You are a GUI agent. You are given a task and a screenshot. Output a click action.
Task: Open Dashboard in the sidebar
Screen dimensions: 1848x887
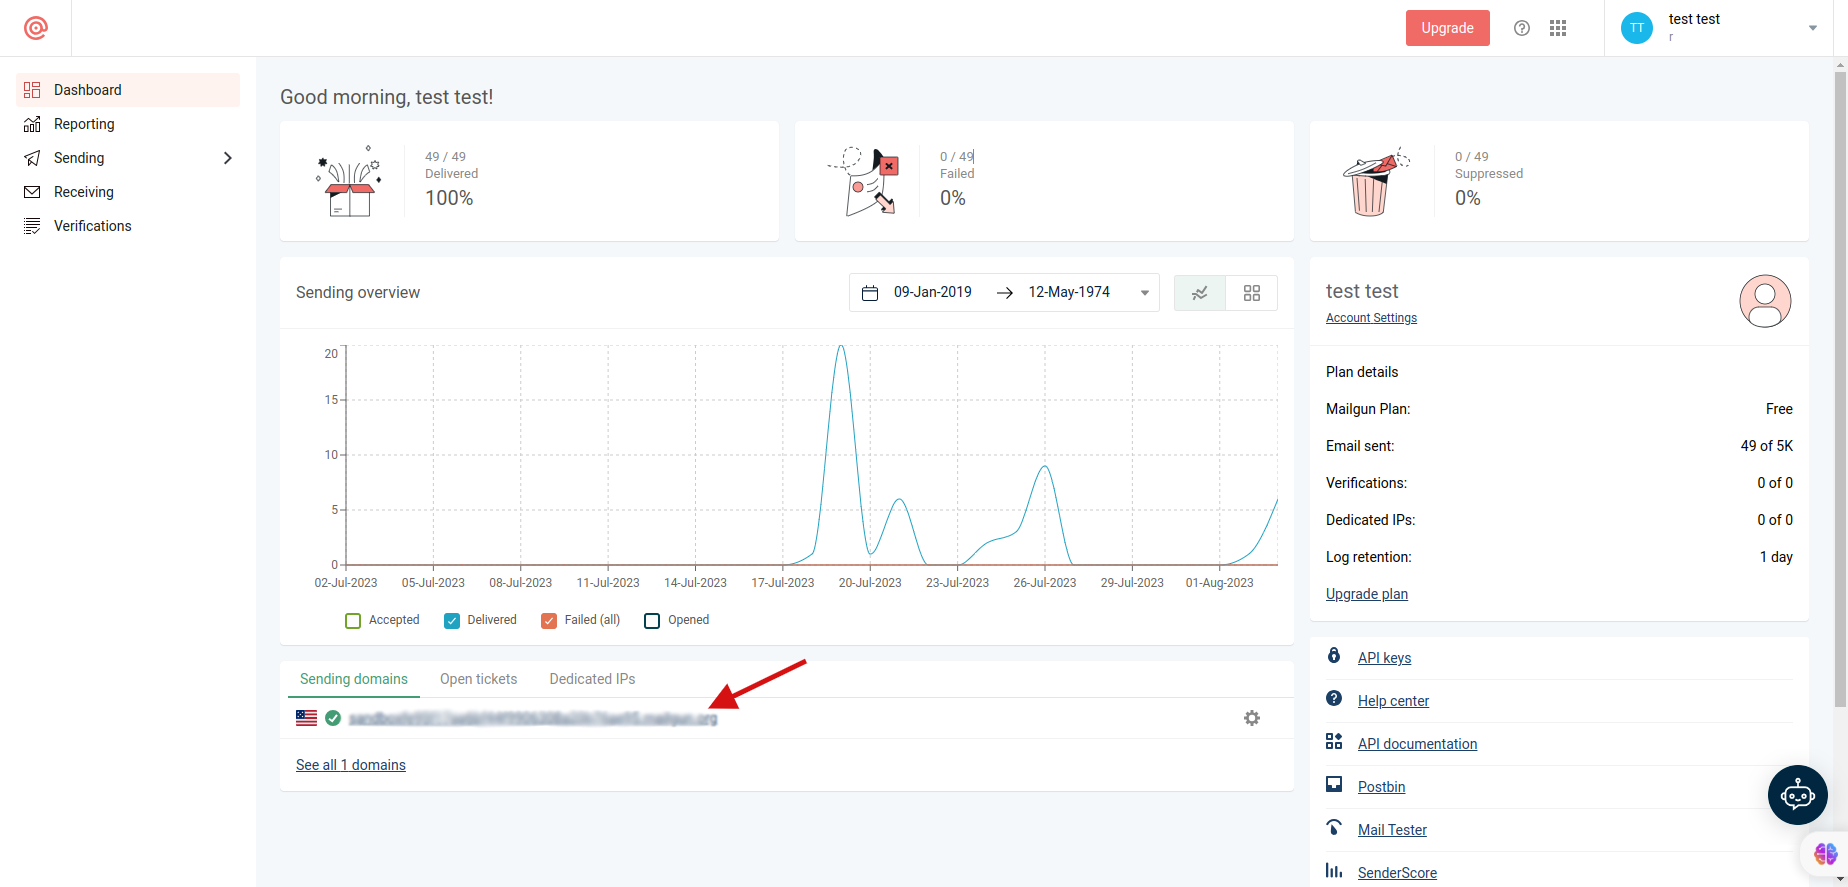click(128, 90)
